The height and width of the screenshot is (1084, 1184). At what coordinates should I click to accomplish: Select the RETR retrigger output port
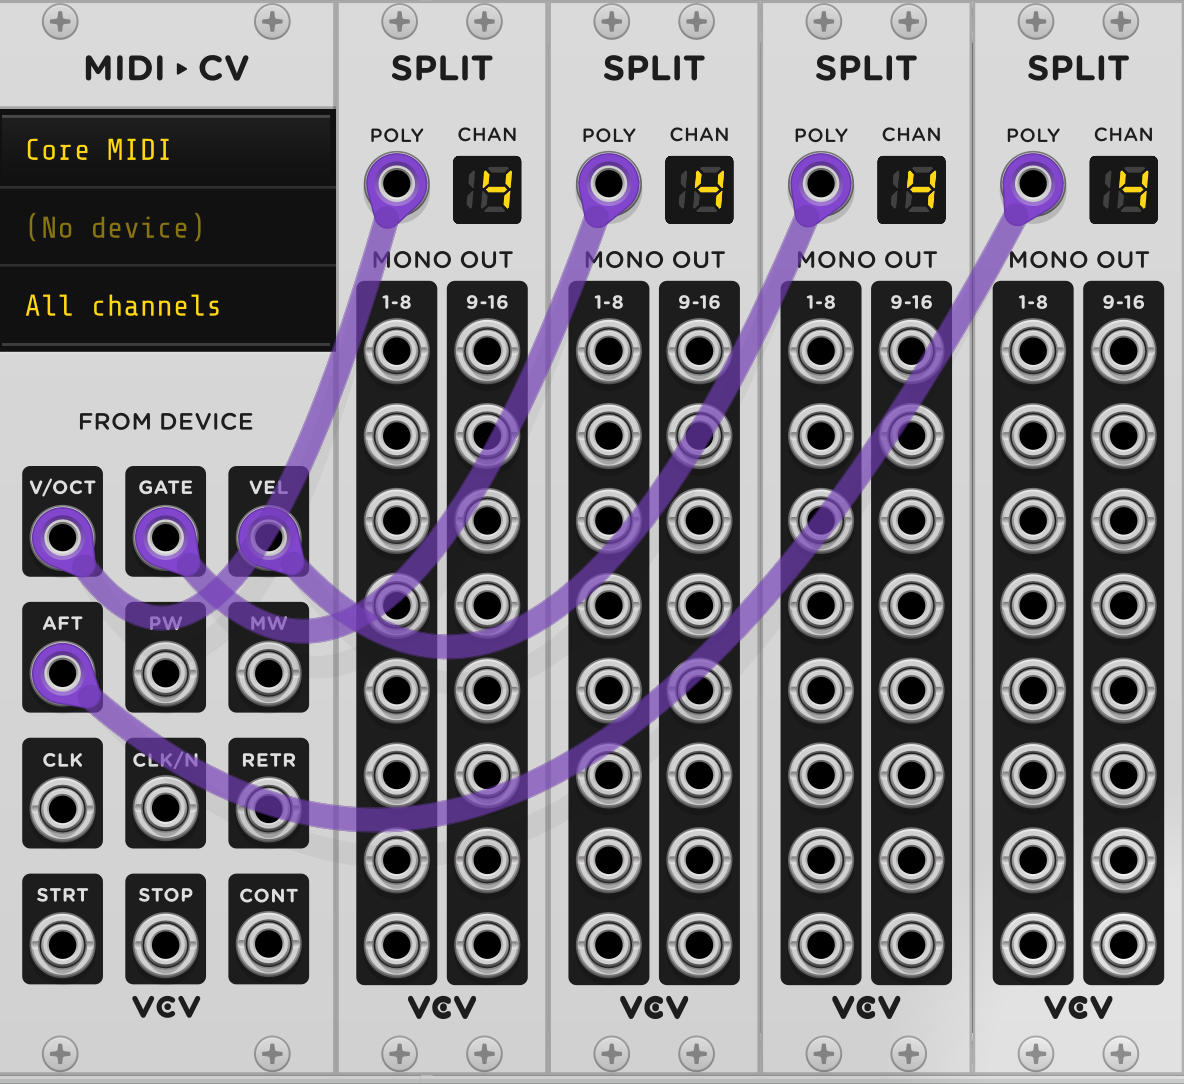click(268, 807)
